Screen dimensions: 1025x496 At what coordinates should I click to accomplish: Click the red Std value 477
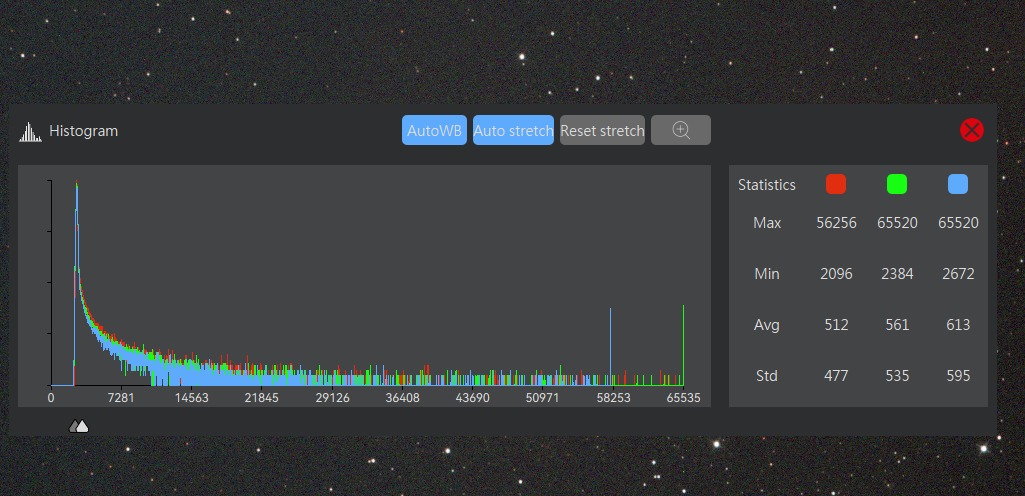(836, 376)
